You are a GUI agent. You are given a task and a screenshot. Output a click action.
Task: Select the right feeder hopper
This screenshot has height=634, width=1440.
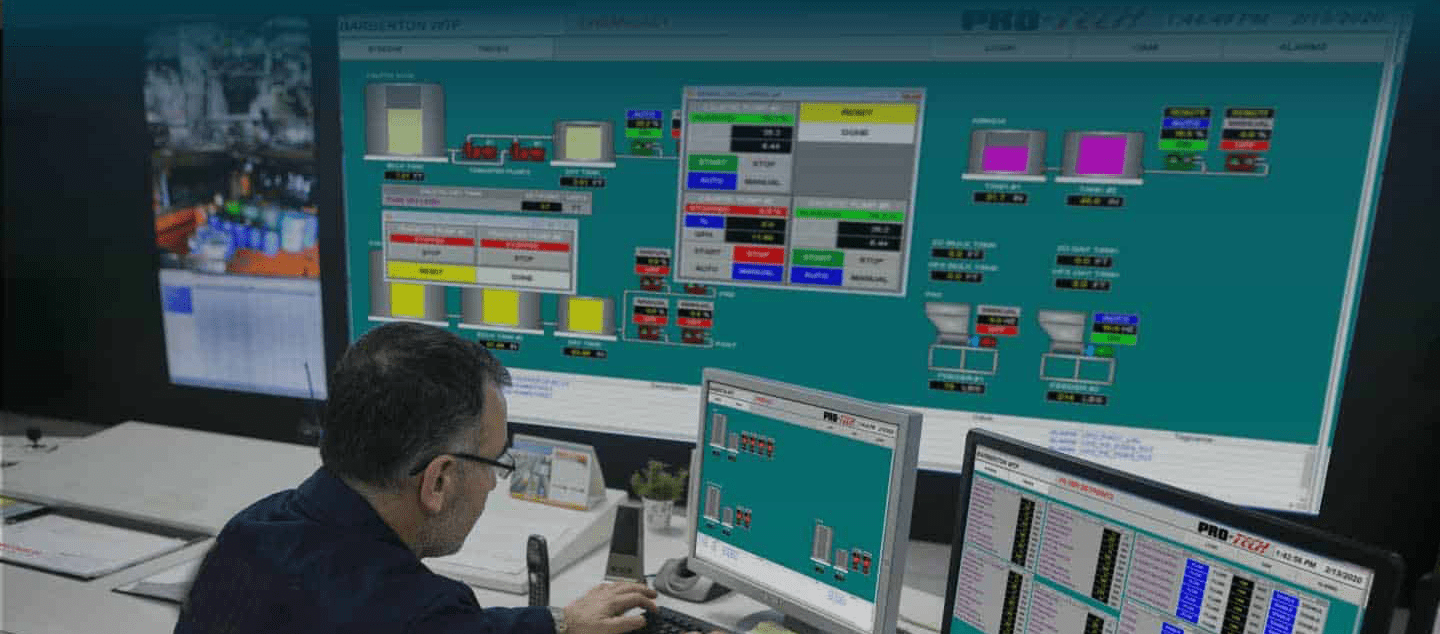pos(1062,331)
